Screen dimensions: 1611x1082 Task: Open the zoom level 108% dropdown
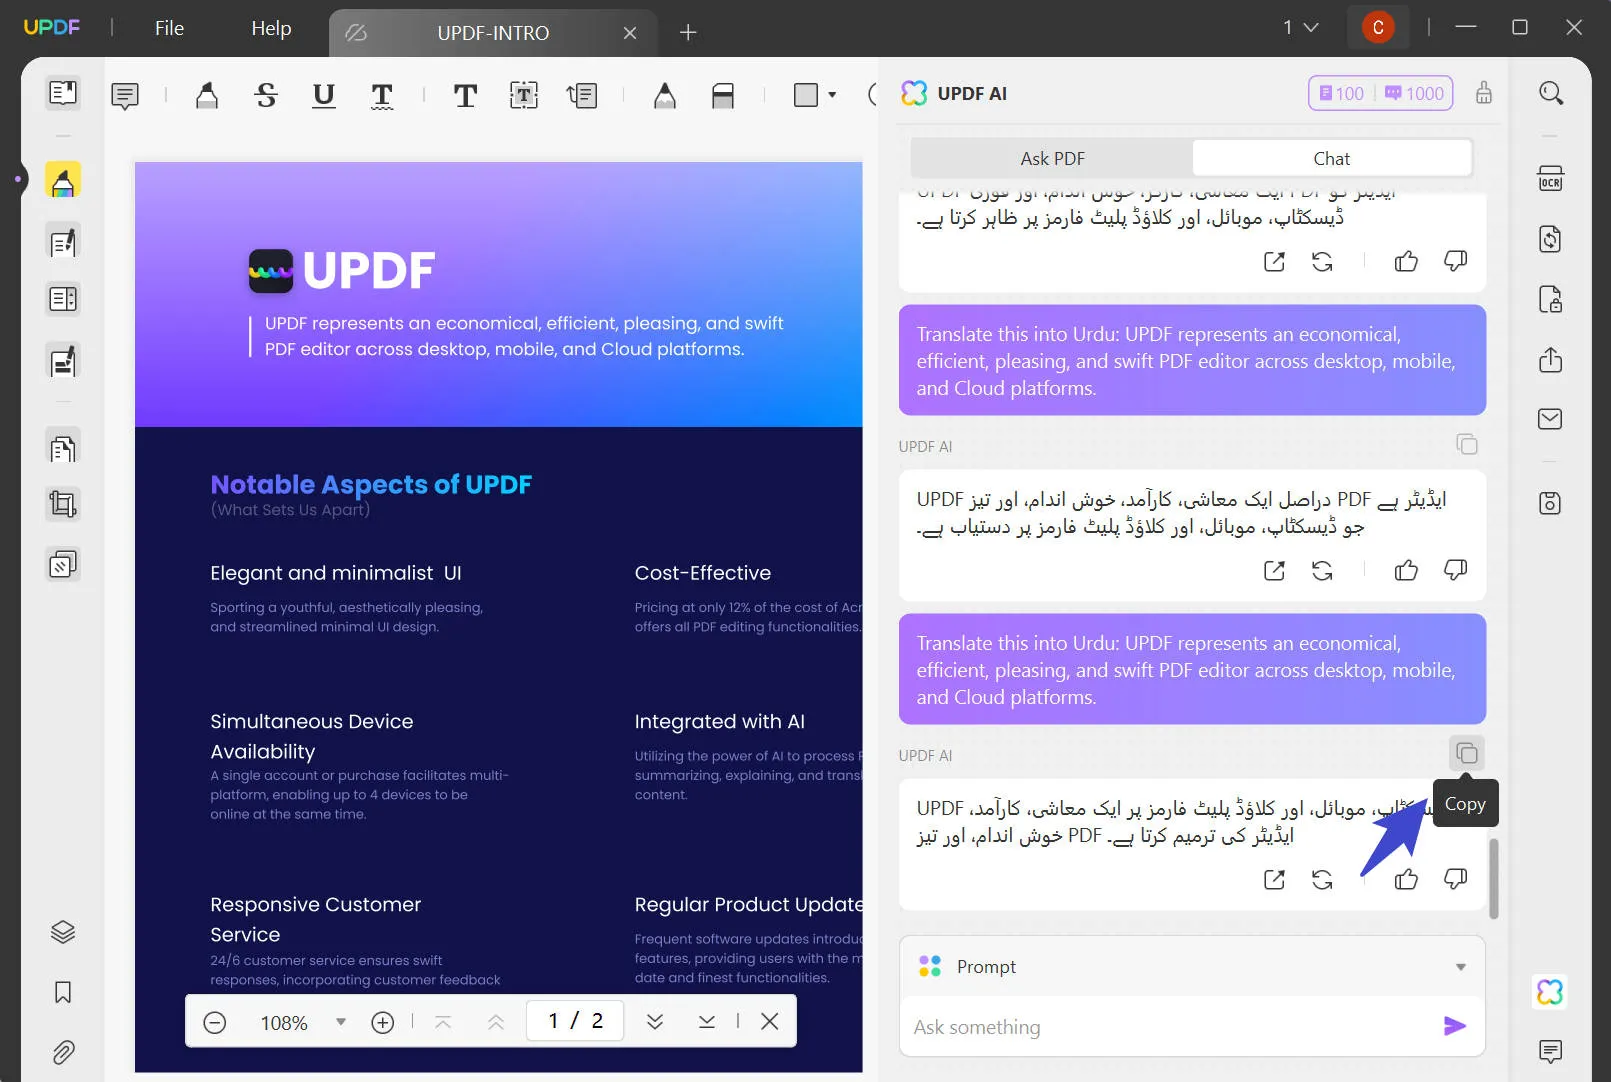(x=341, y=1022)
